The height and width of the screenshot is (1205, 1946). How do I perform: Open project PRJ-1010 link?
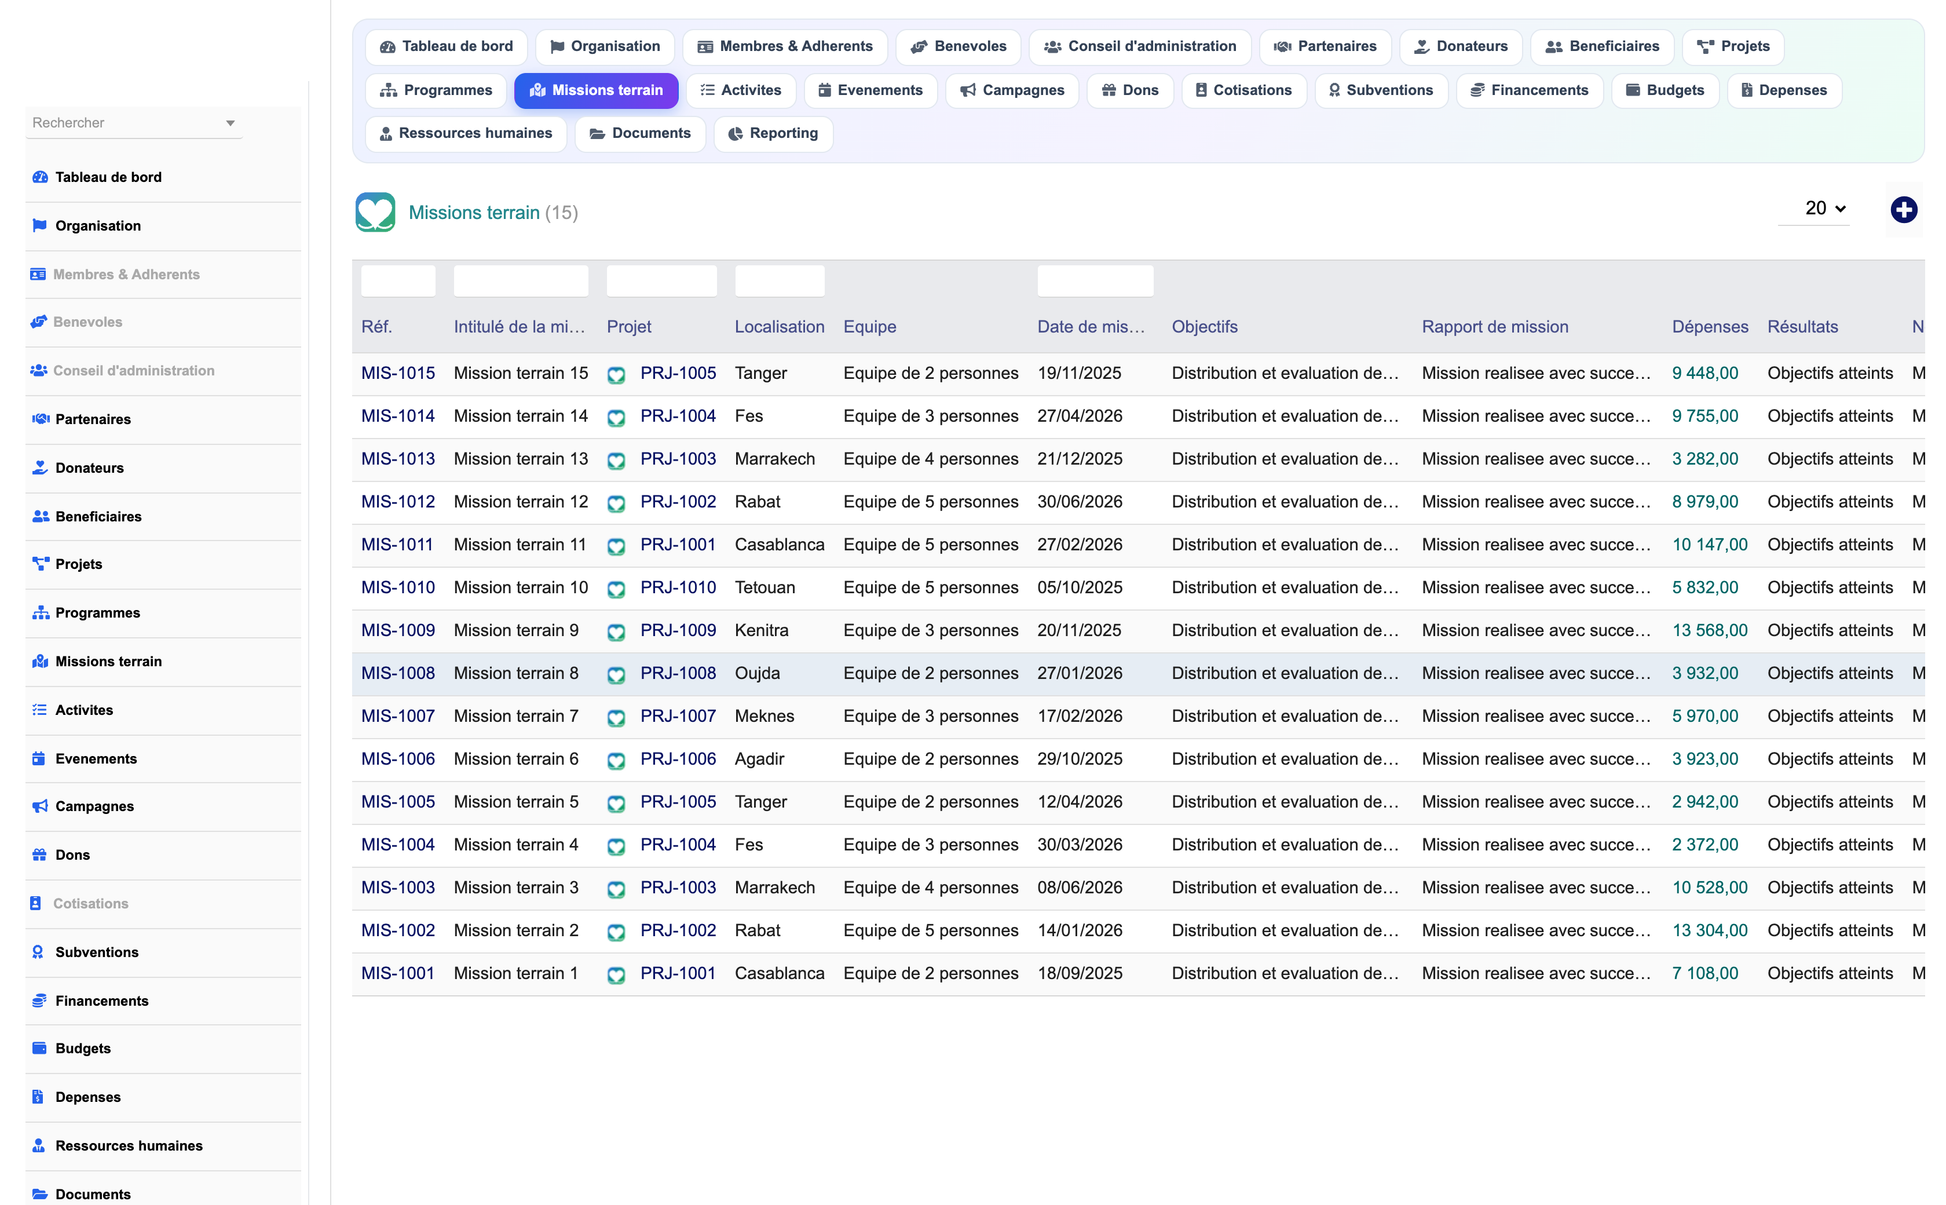(x=678, y=588)
